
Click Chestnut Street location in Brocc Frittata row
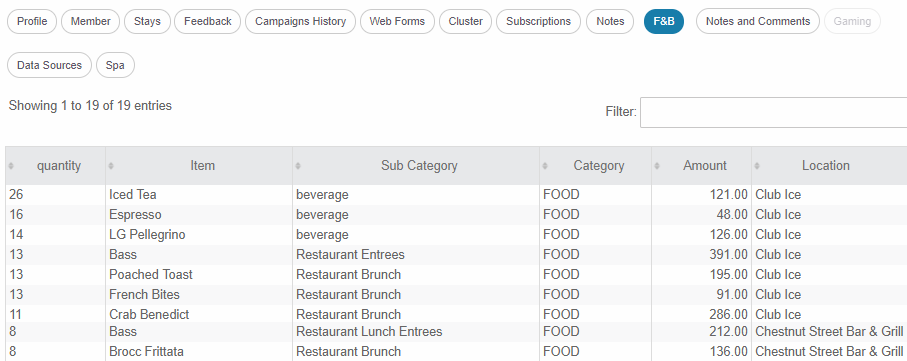[829, 352]
